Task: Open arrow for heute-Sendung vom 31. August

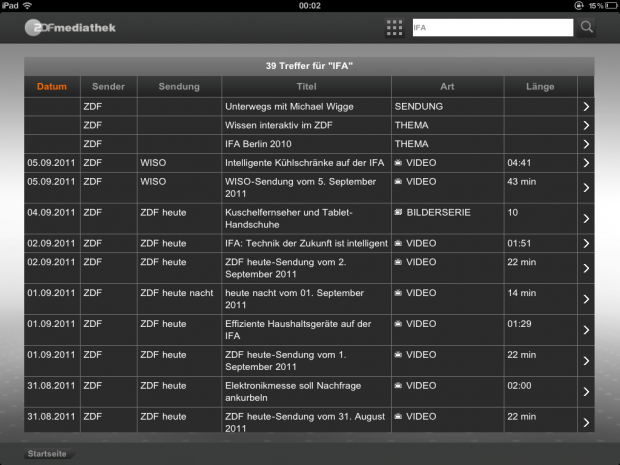Action: click(586, 423)
